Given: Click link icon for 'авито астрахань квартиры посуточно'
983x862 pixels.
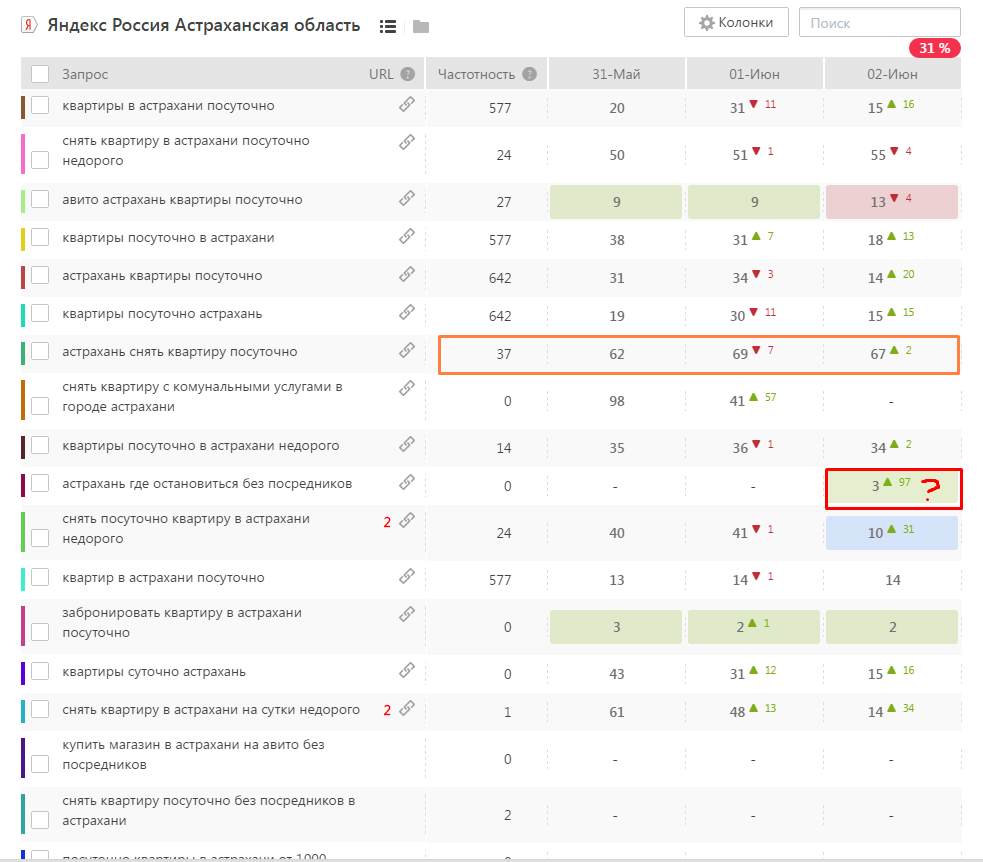Looking at the screenshot, I should coord(407,199).
